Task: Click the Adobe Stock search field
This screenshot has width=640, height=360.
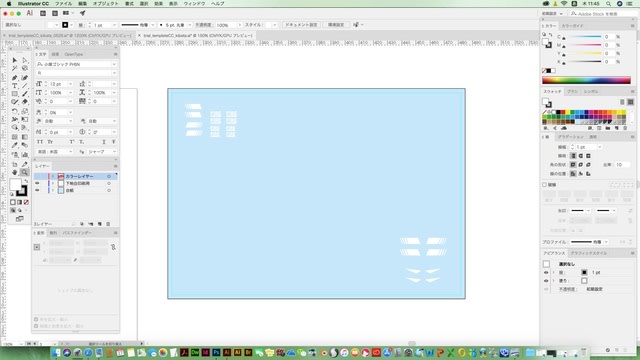Action: point(603,14)
